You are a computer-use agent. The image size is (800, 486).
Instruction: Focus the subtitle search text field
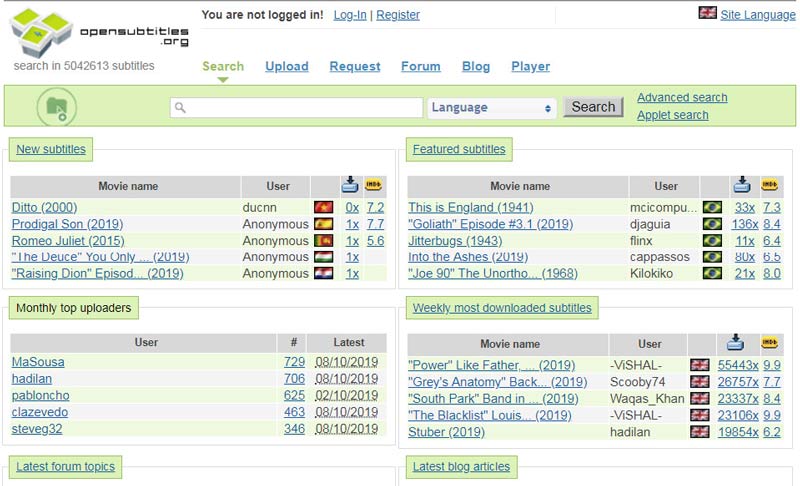pyautogui.click(x=296, y=107)
